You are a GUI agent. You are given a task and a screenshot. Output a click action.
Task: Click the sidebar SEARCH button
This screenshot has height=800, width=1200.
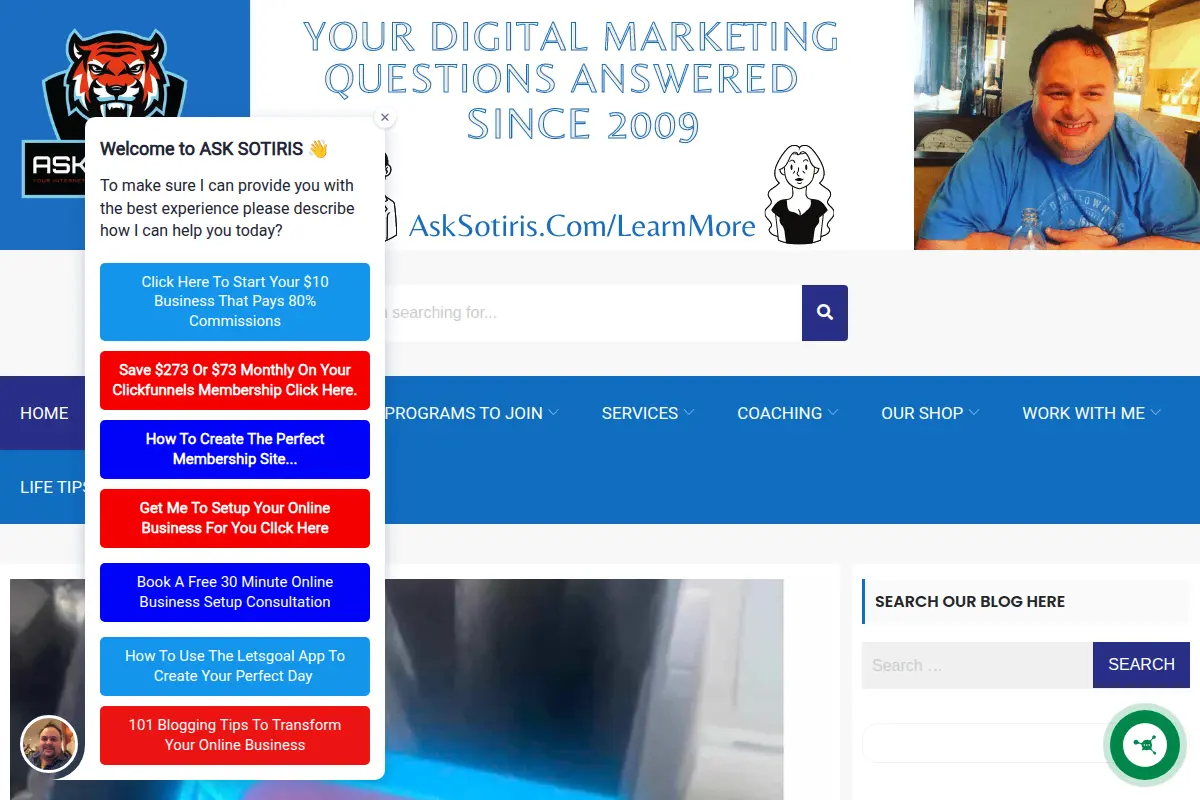click(x=1141, y=665)
